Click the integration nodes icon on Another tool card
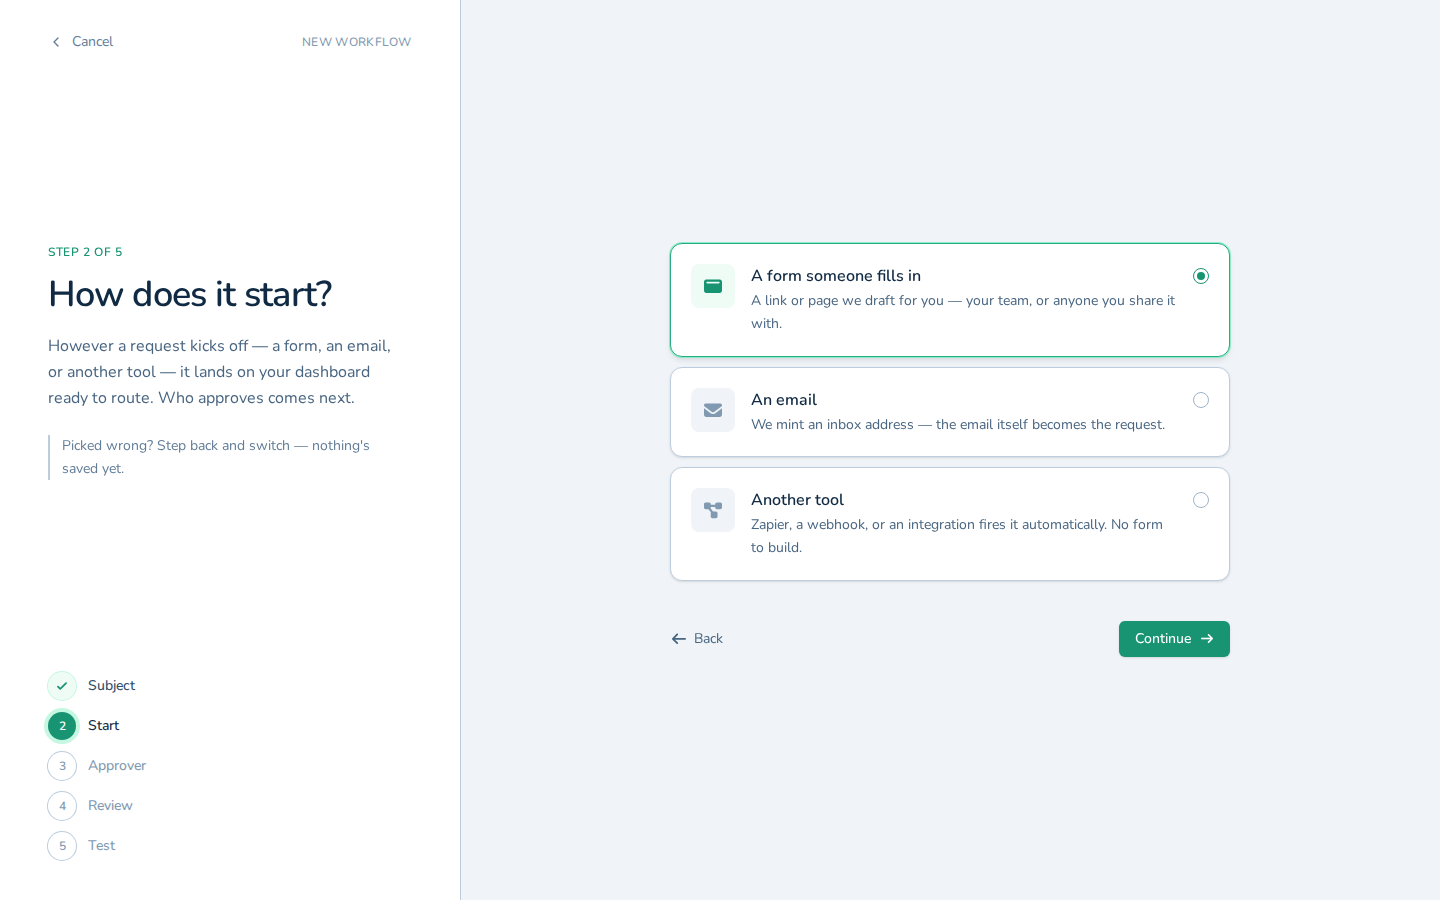 point(713,510)
